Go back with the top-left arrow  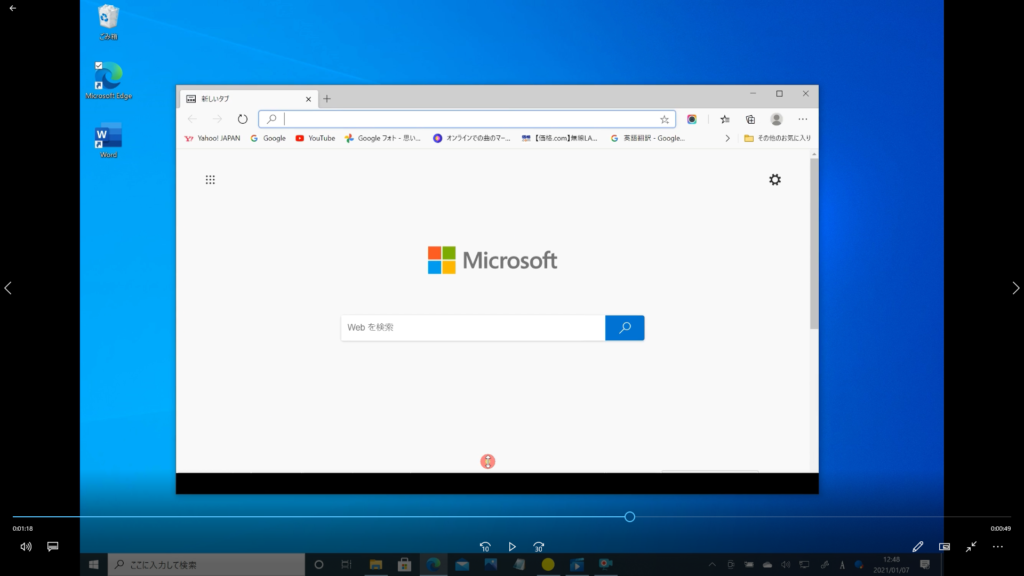pyautogui.click(x=13, y=8)
